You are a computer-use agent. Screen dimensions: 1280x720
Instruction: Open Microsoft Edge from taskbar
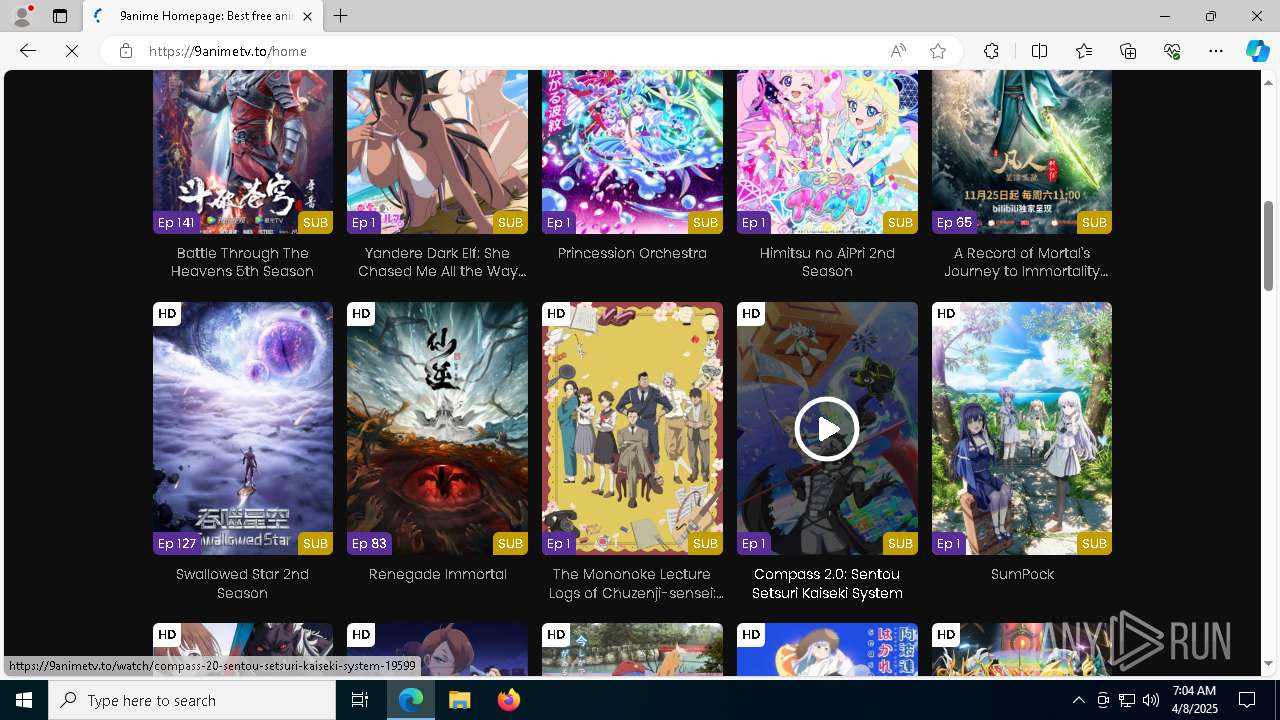411,700
